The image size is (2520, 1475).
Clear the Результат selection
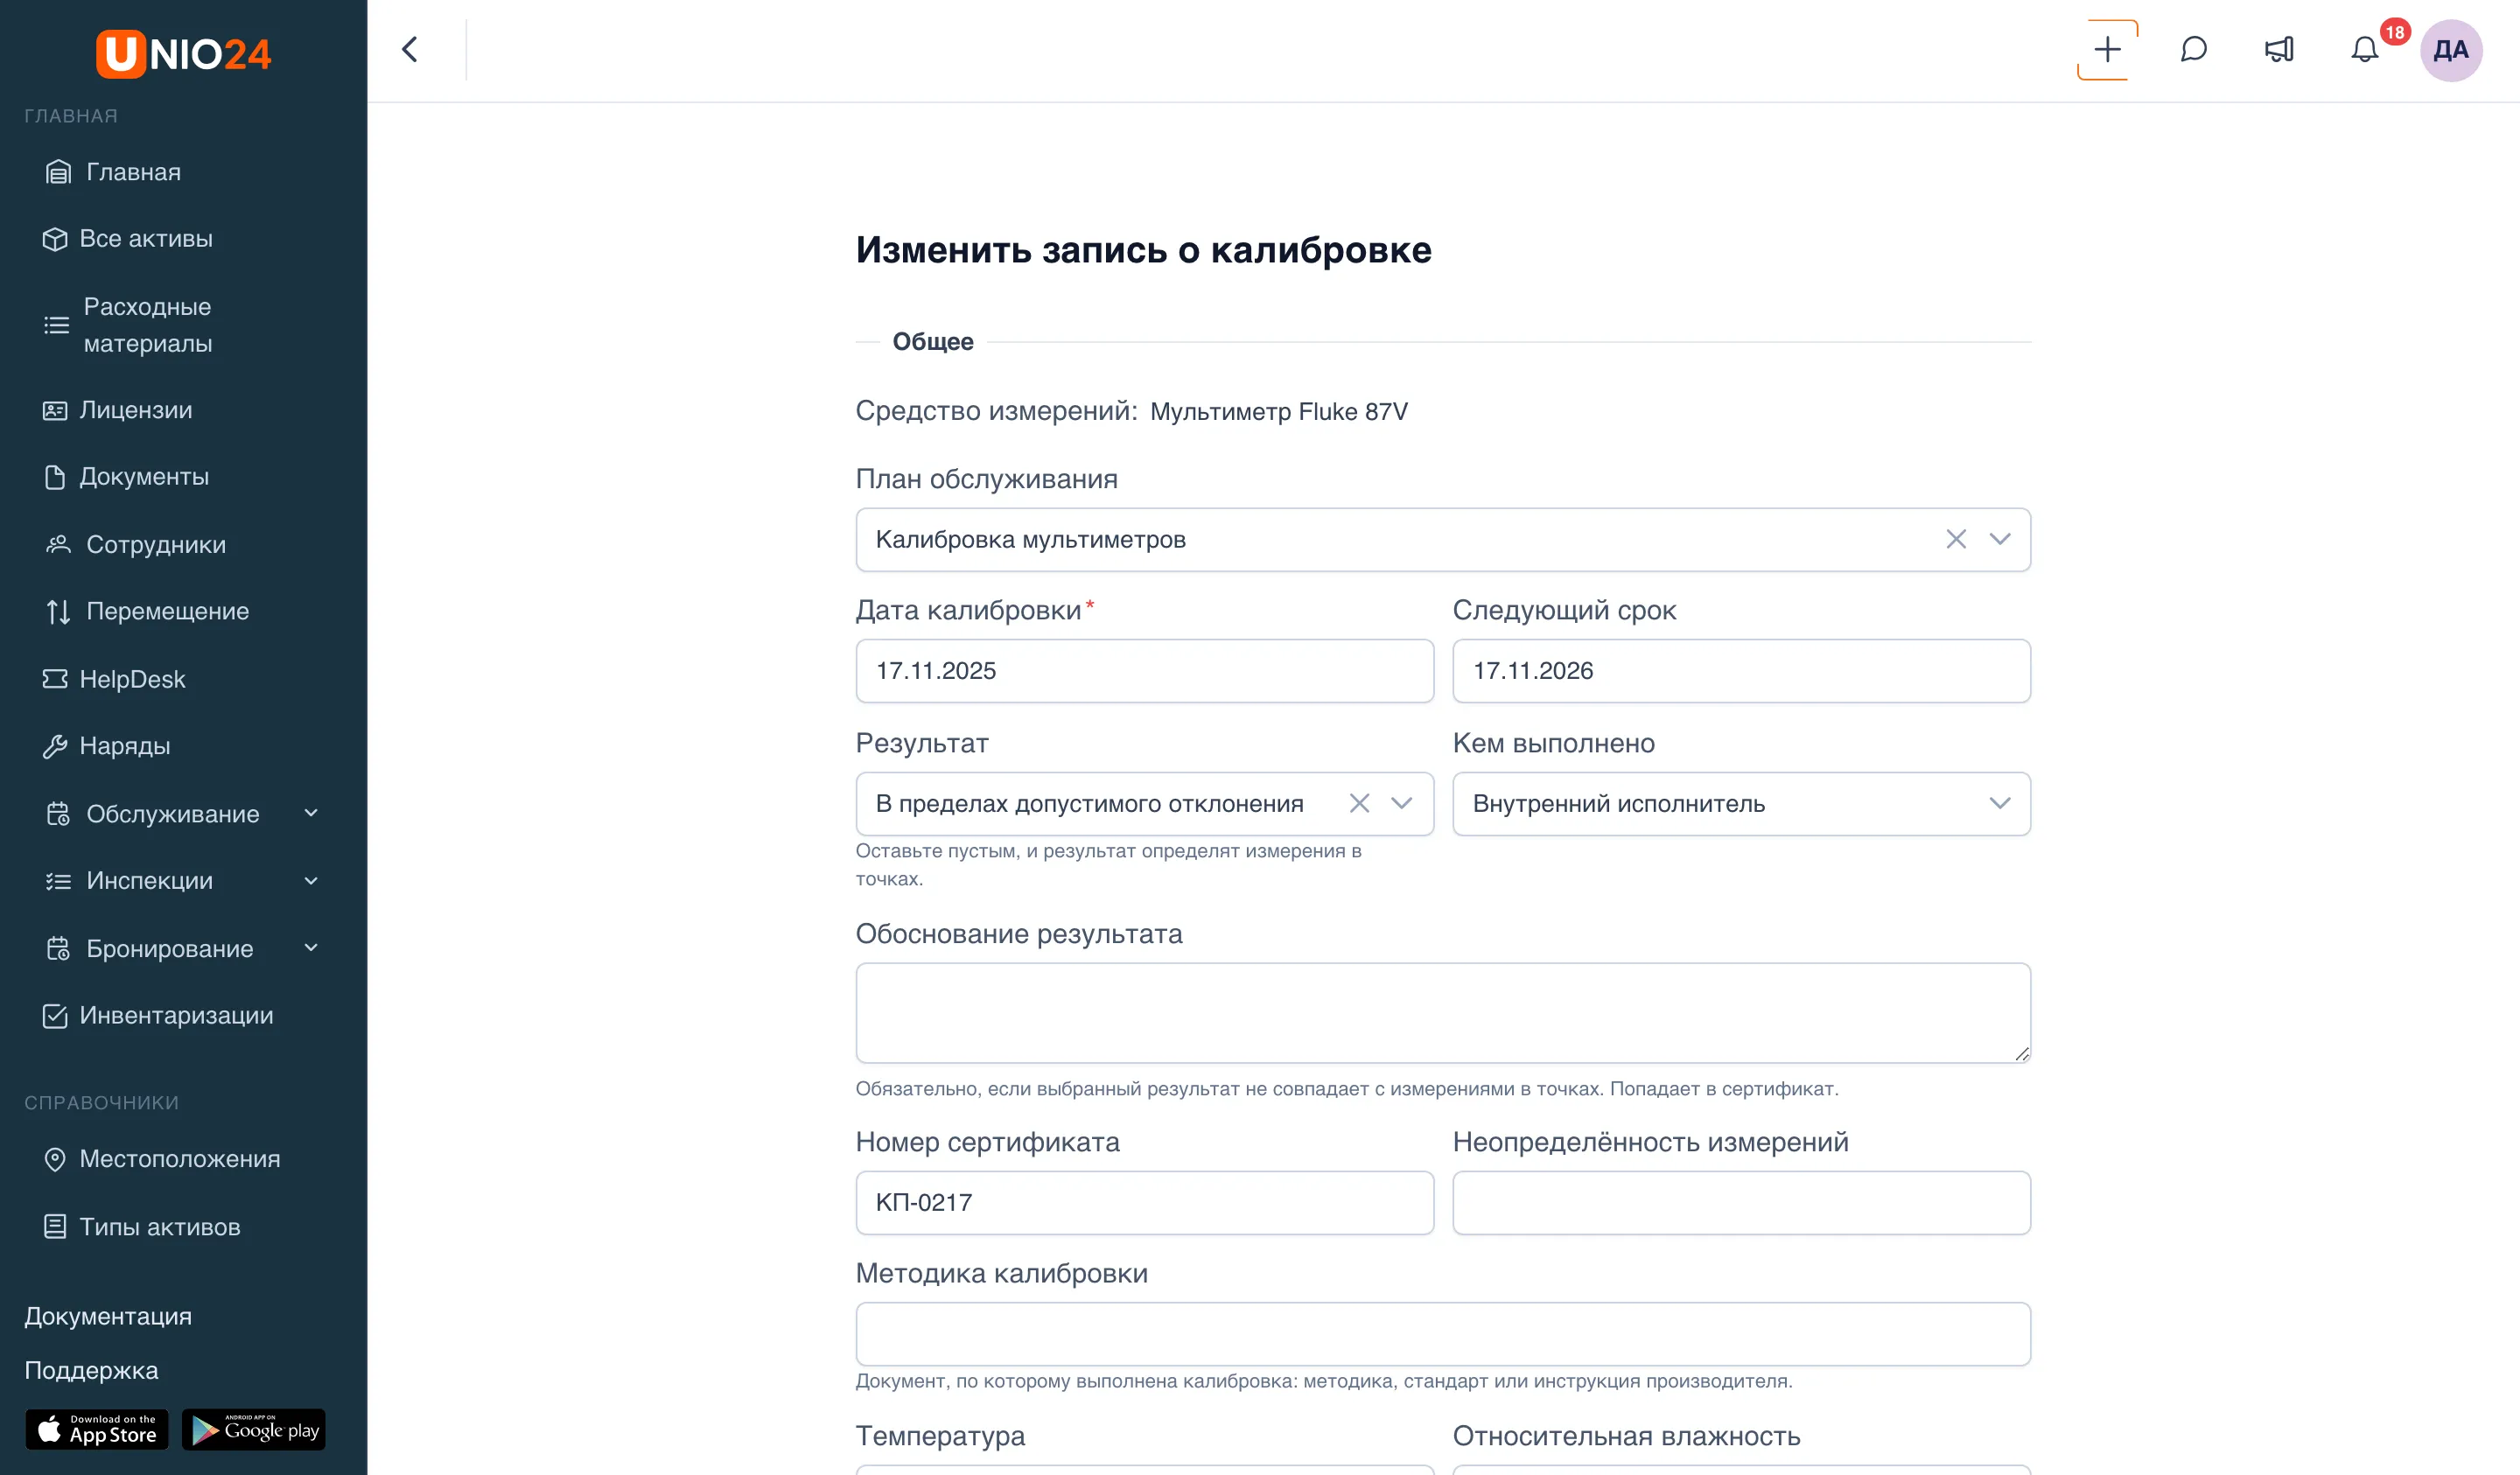[x=1359, y=803]
